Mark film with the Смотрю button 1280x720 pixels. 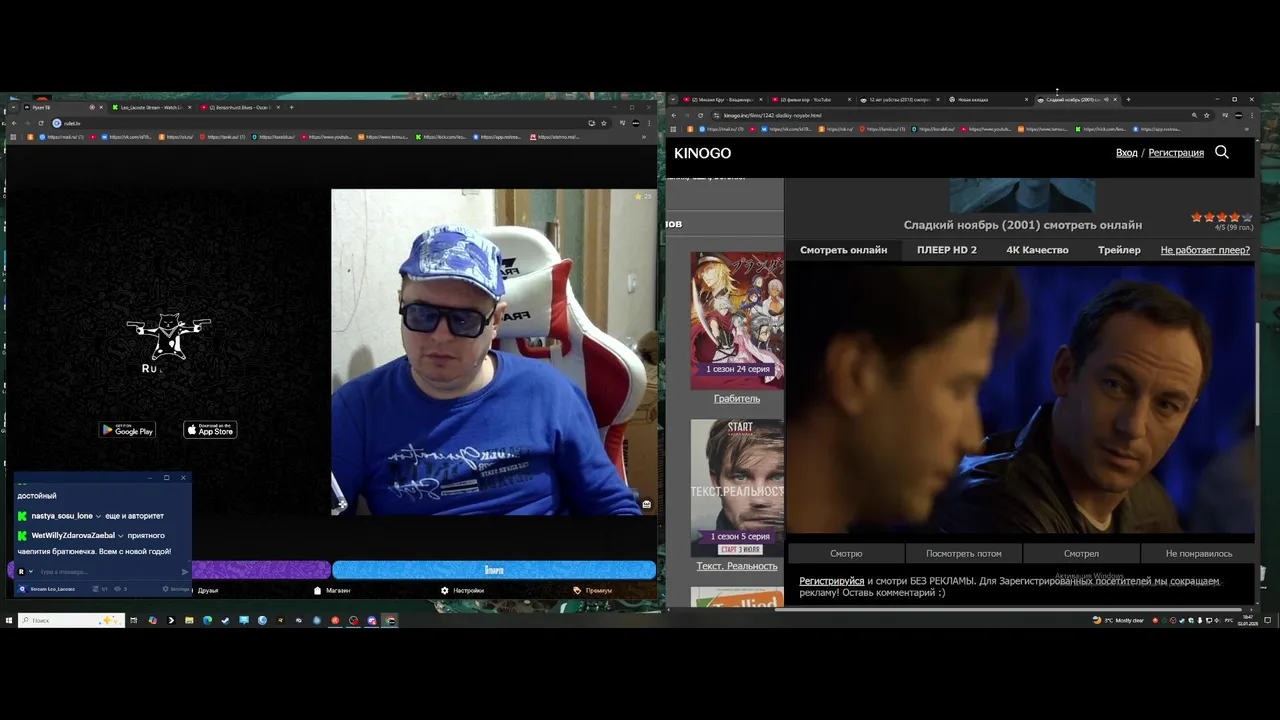(x=846, y=553)
